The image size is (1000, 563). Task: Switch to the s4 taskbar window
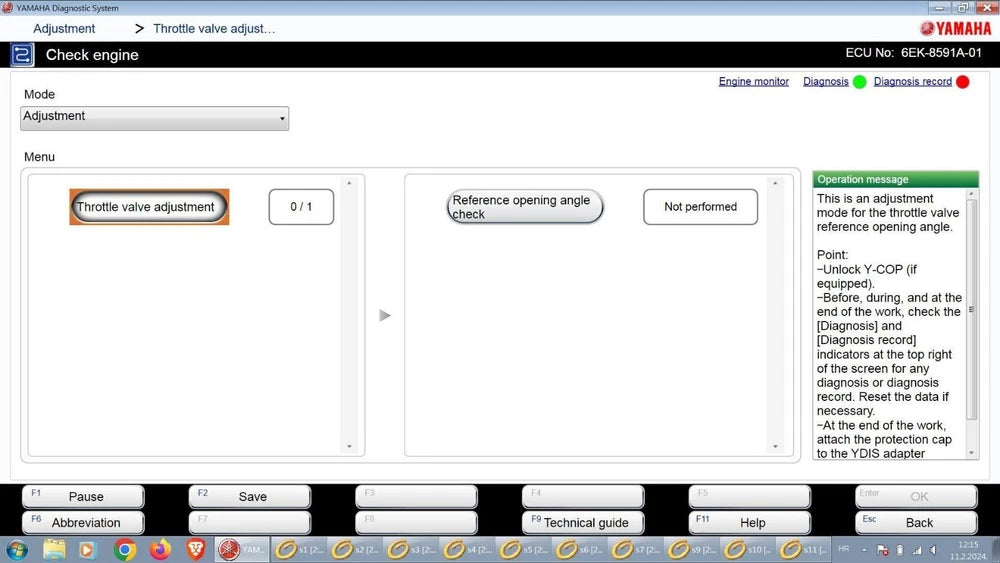point(467,550)
